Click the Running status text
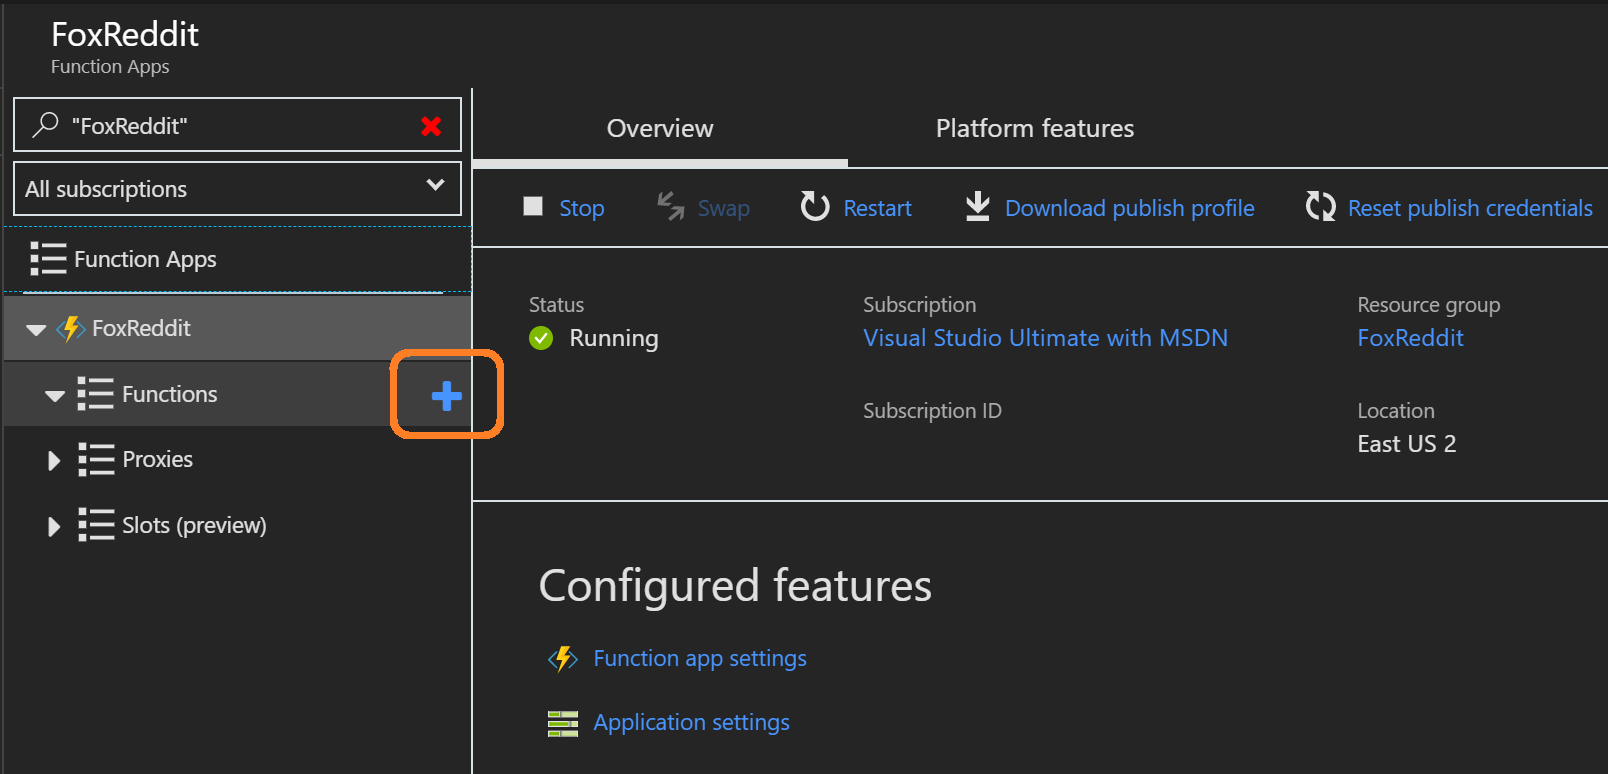The height and width of the screenshot is (774, 1608). pyautogui.click(x=614, y=338)
